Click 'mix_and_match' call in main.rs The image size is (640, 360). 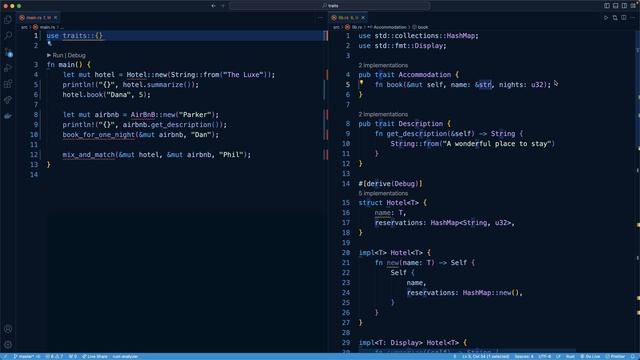coord(89,155)
